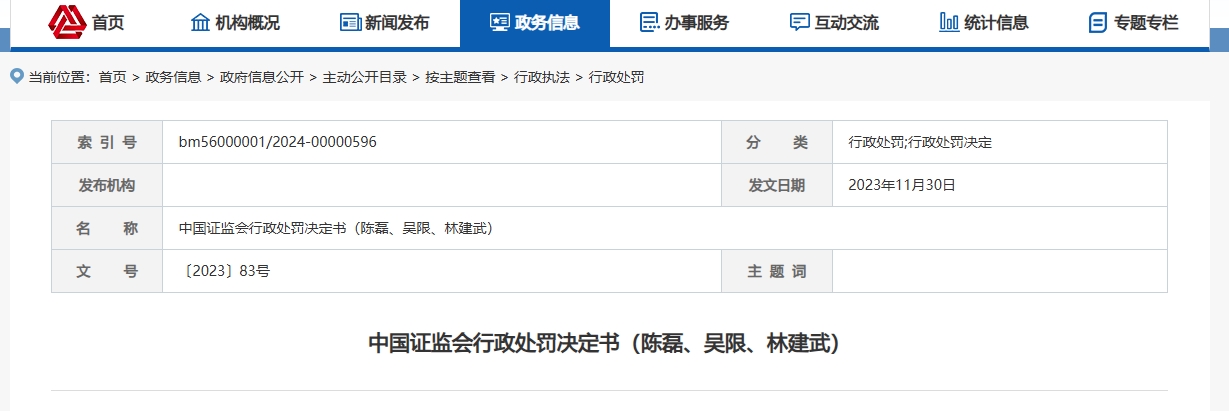Click the location pin icon before 当前位置
Image resolution: width=1229 pixels, height=411 pixels.
[16, 75]
